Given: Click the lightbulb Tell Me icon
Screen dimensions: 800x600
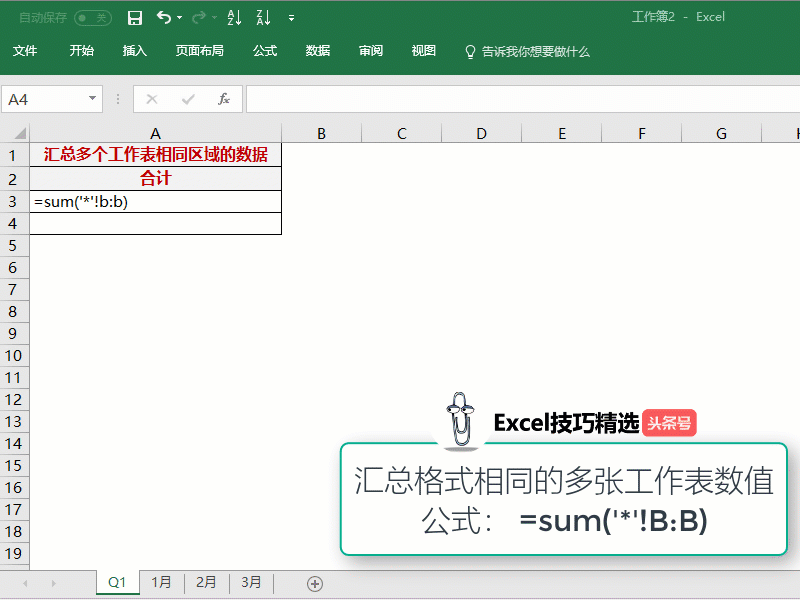Looking at the screenshot, I should 470,52.
